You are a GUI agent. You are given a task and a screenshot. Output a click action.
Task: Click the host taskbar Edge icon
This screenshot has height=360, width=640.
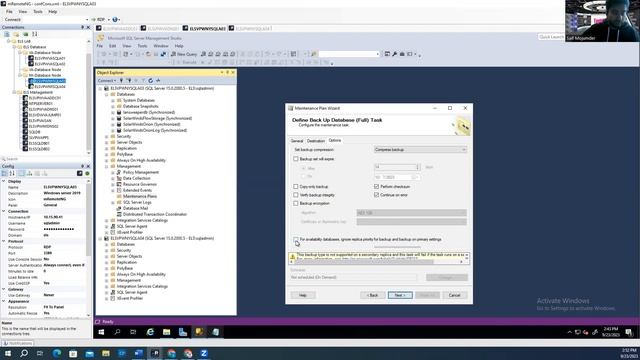(x=57, y=353)
